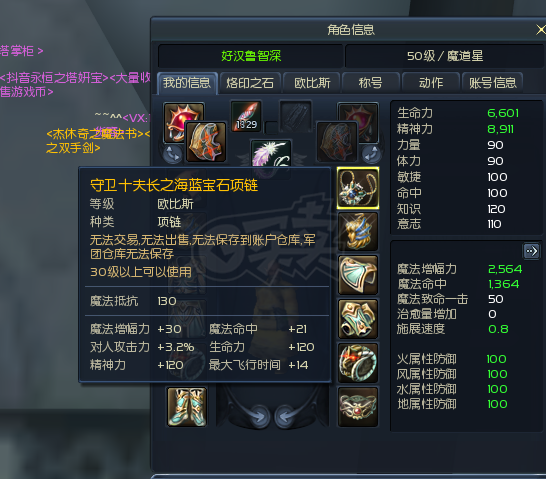Switch to the 称号 tab
546x479 pixels.
pyautogui.click(x=370, y=83)
